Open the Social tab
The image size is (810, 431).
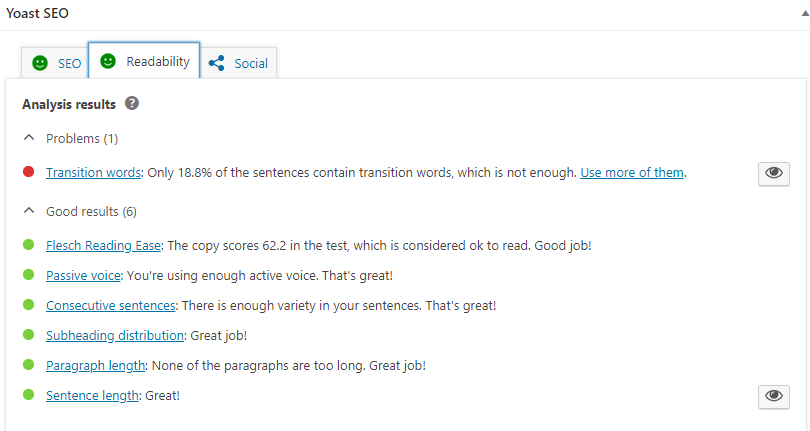tap(238, 63)
